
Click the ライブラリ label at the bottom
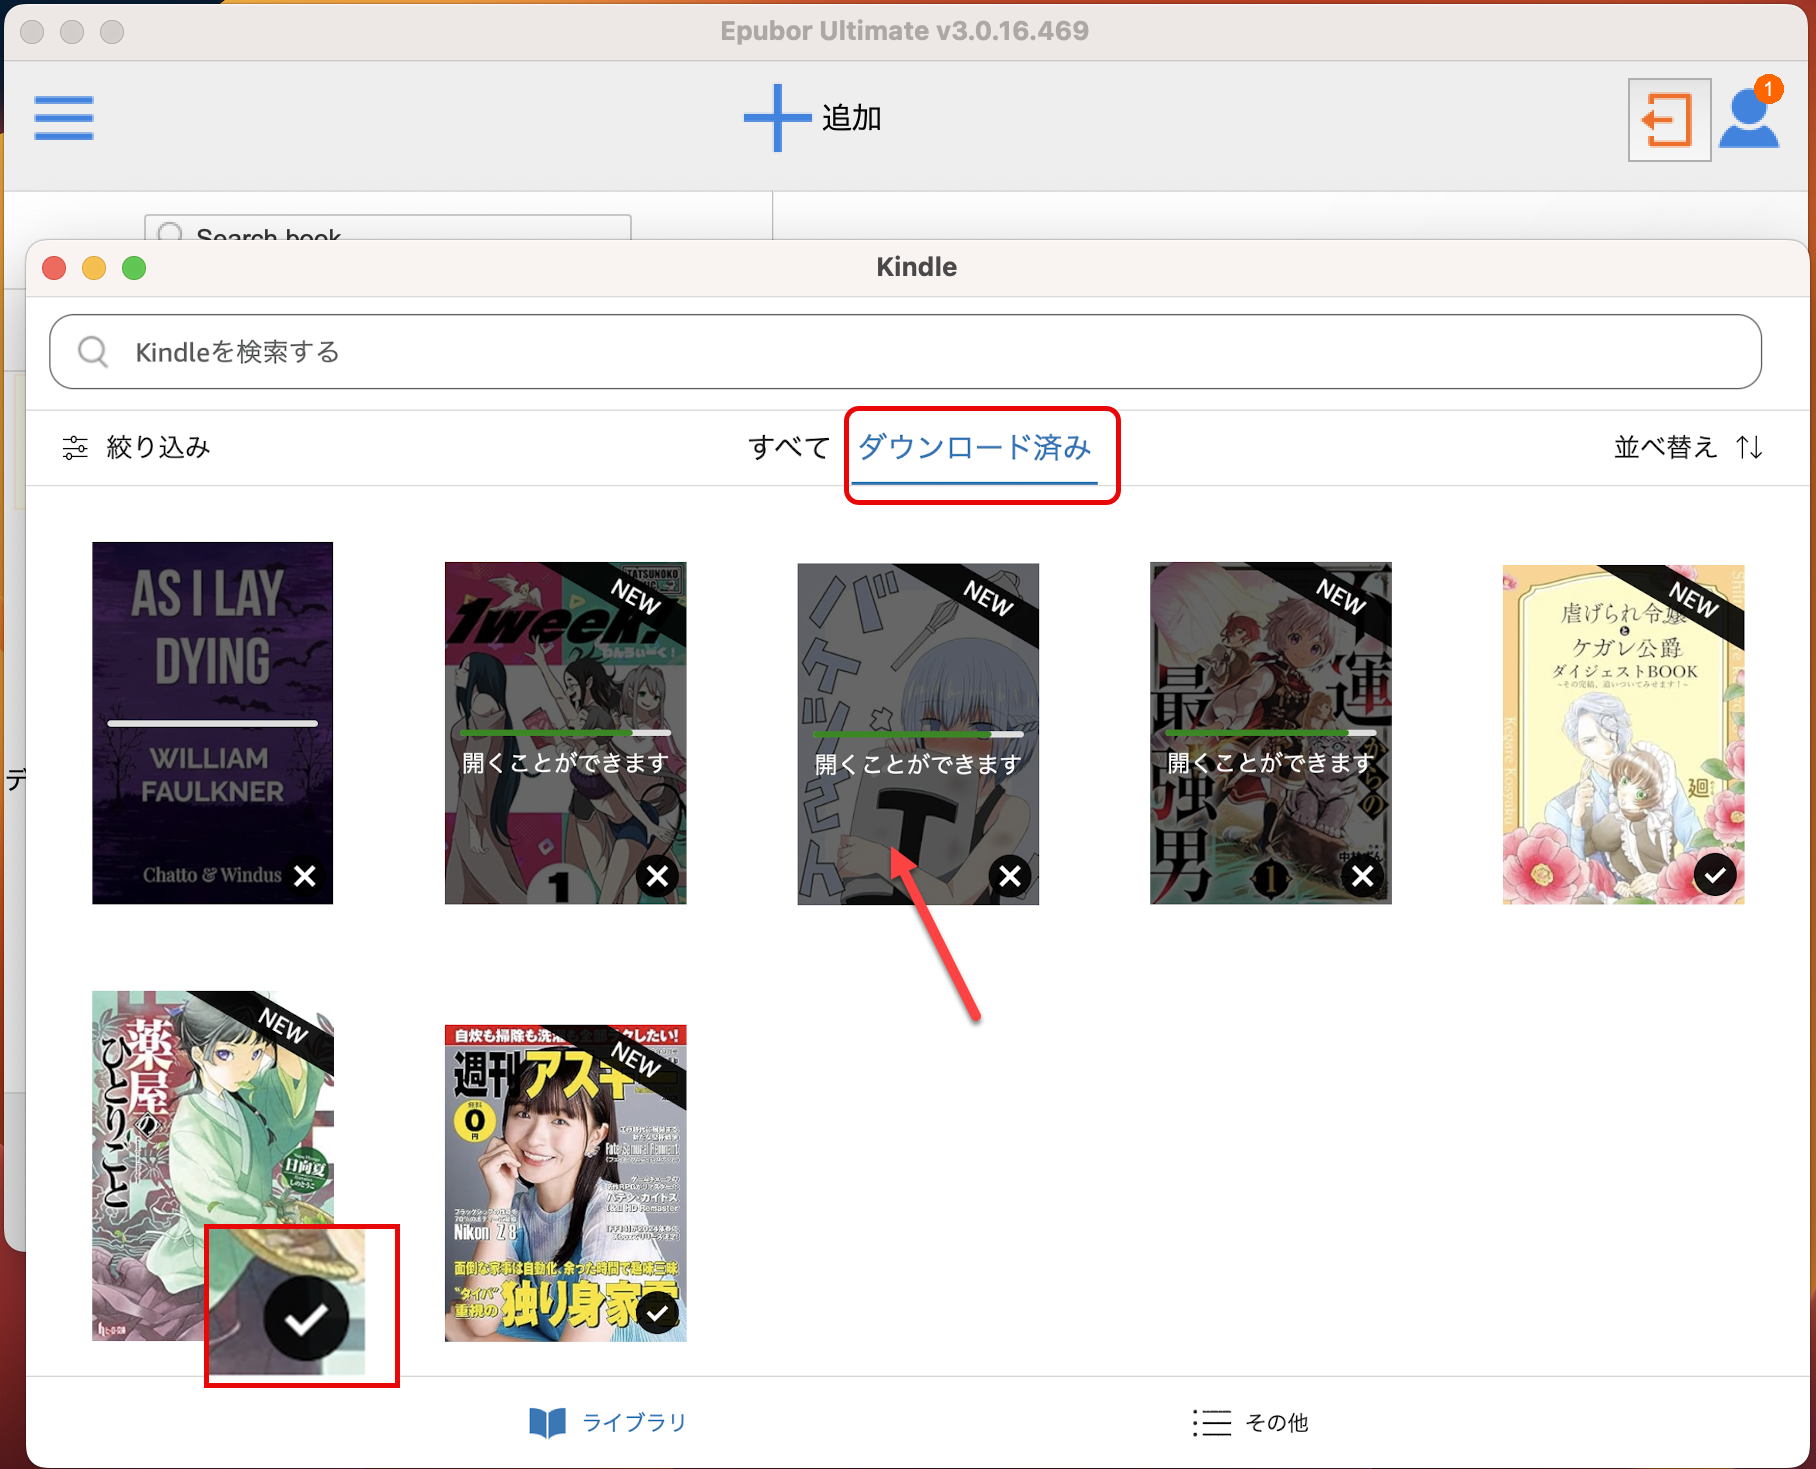click(x=634, y=1422)
